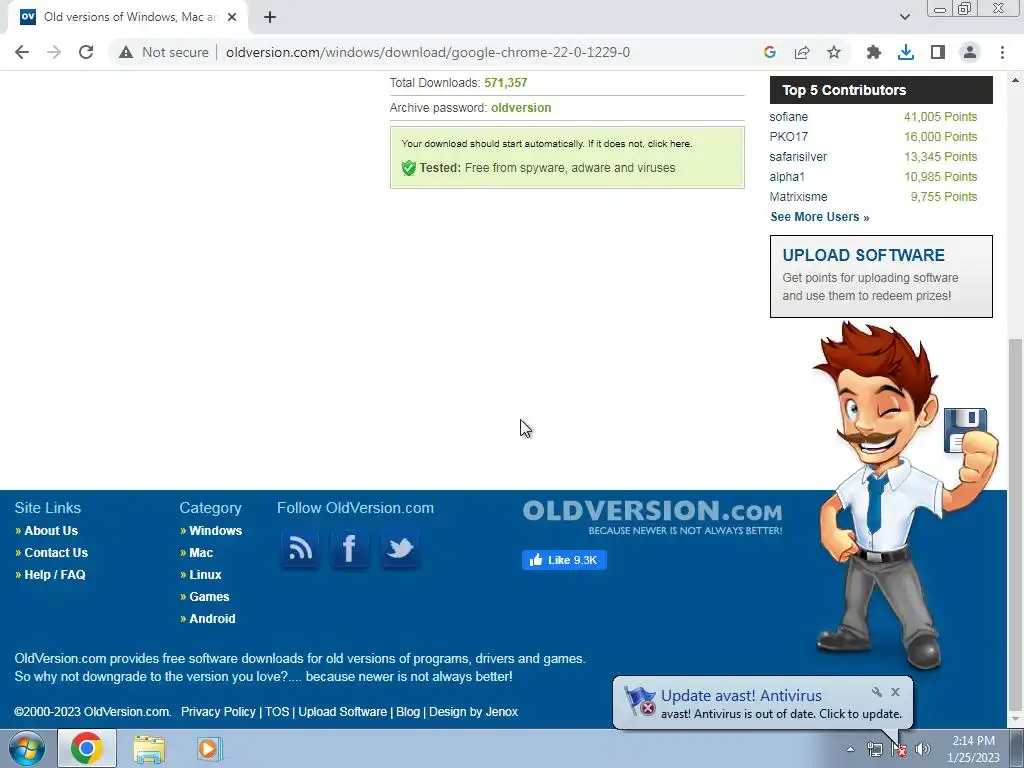The width and height of the screenshot is (1024, 768).
Task: Go back to the previous page
Action: tap(22, 52)
